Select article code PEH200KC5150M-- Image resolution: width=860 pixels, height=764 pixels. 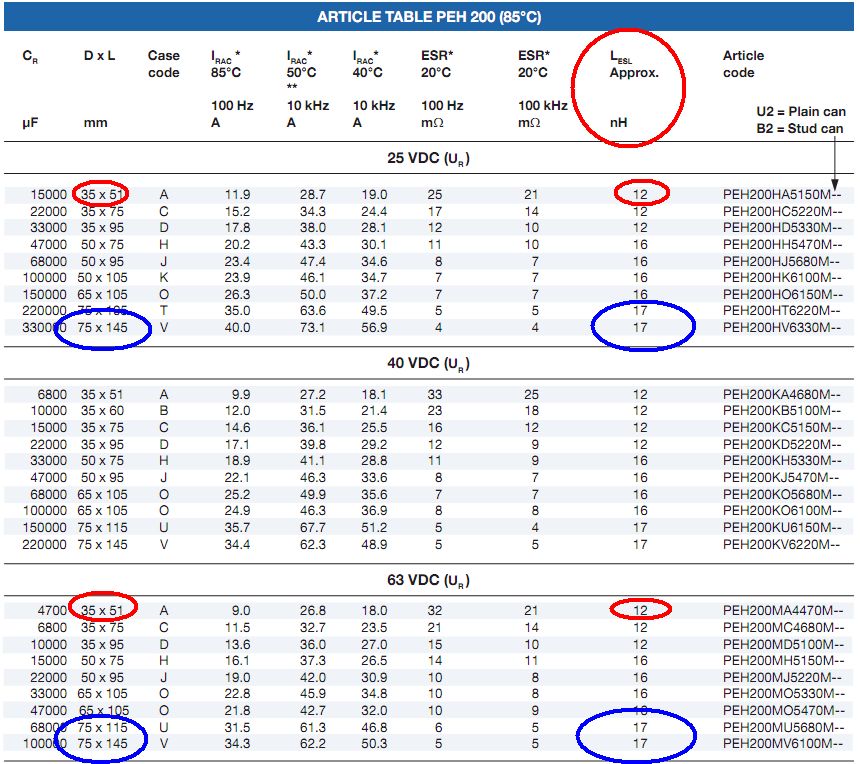(782, 428)
